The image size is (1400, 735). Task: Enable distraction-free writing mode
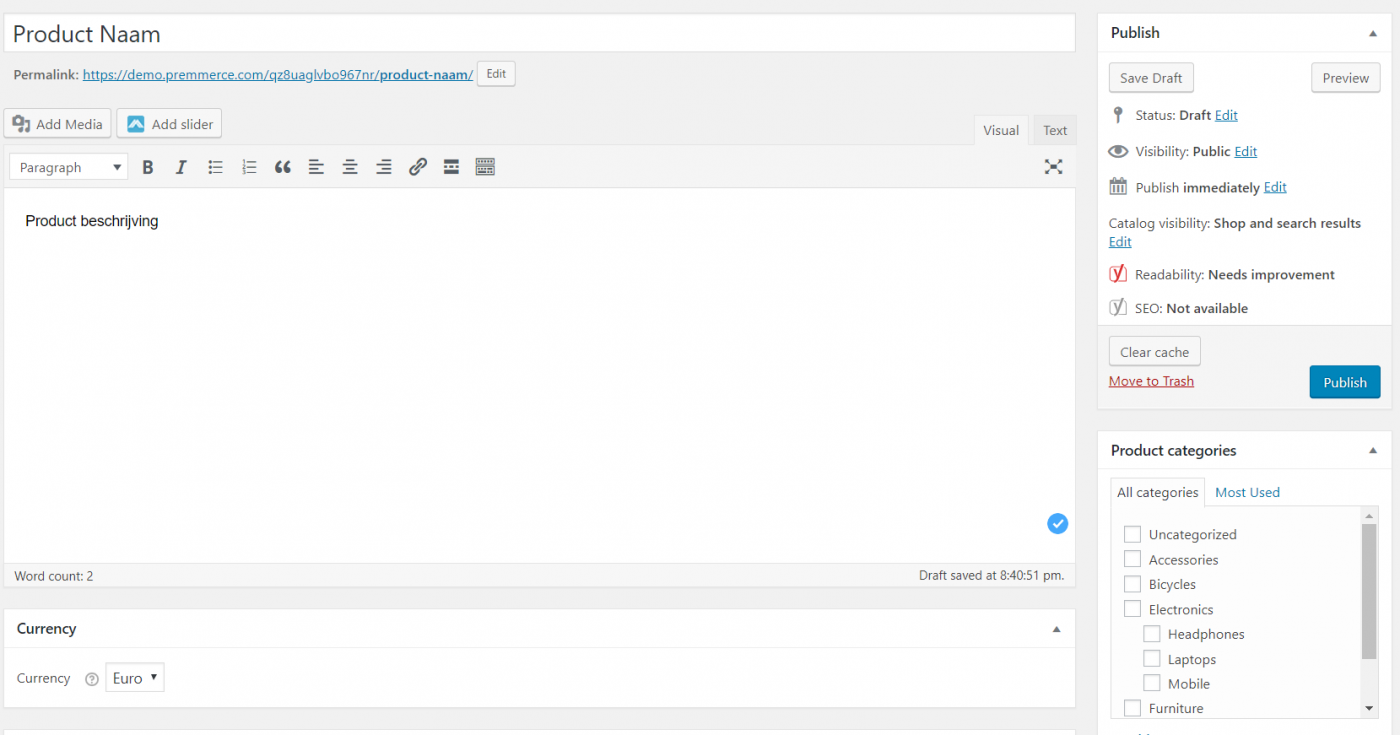pyautogui.click(x=1053, y=167)
